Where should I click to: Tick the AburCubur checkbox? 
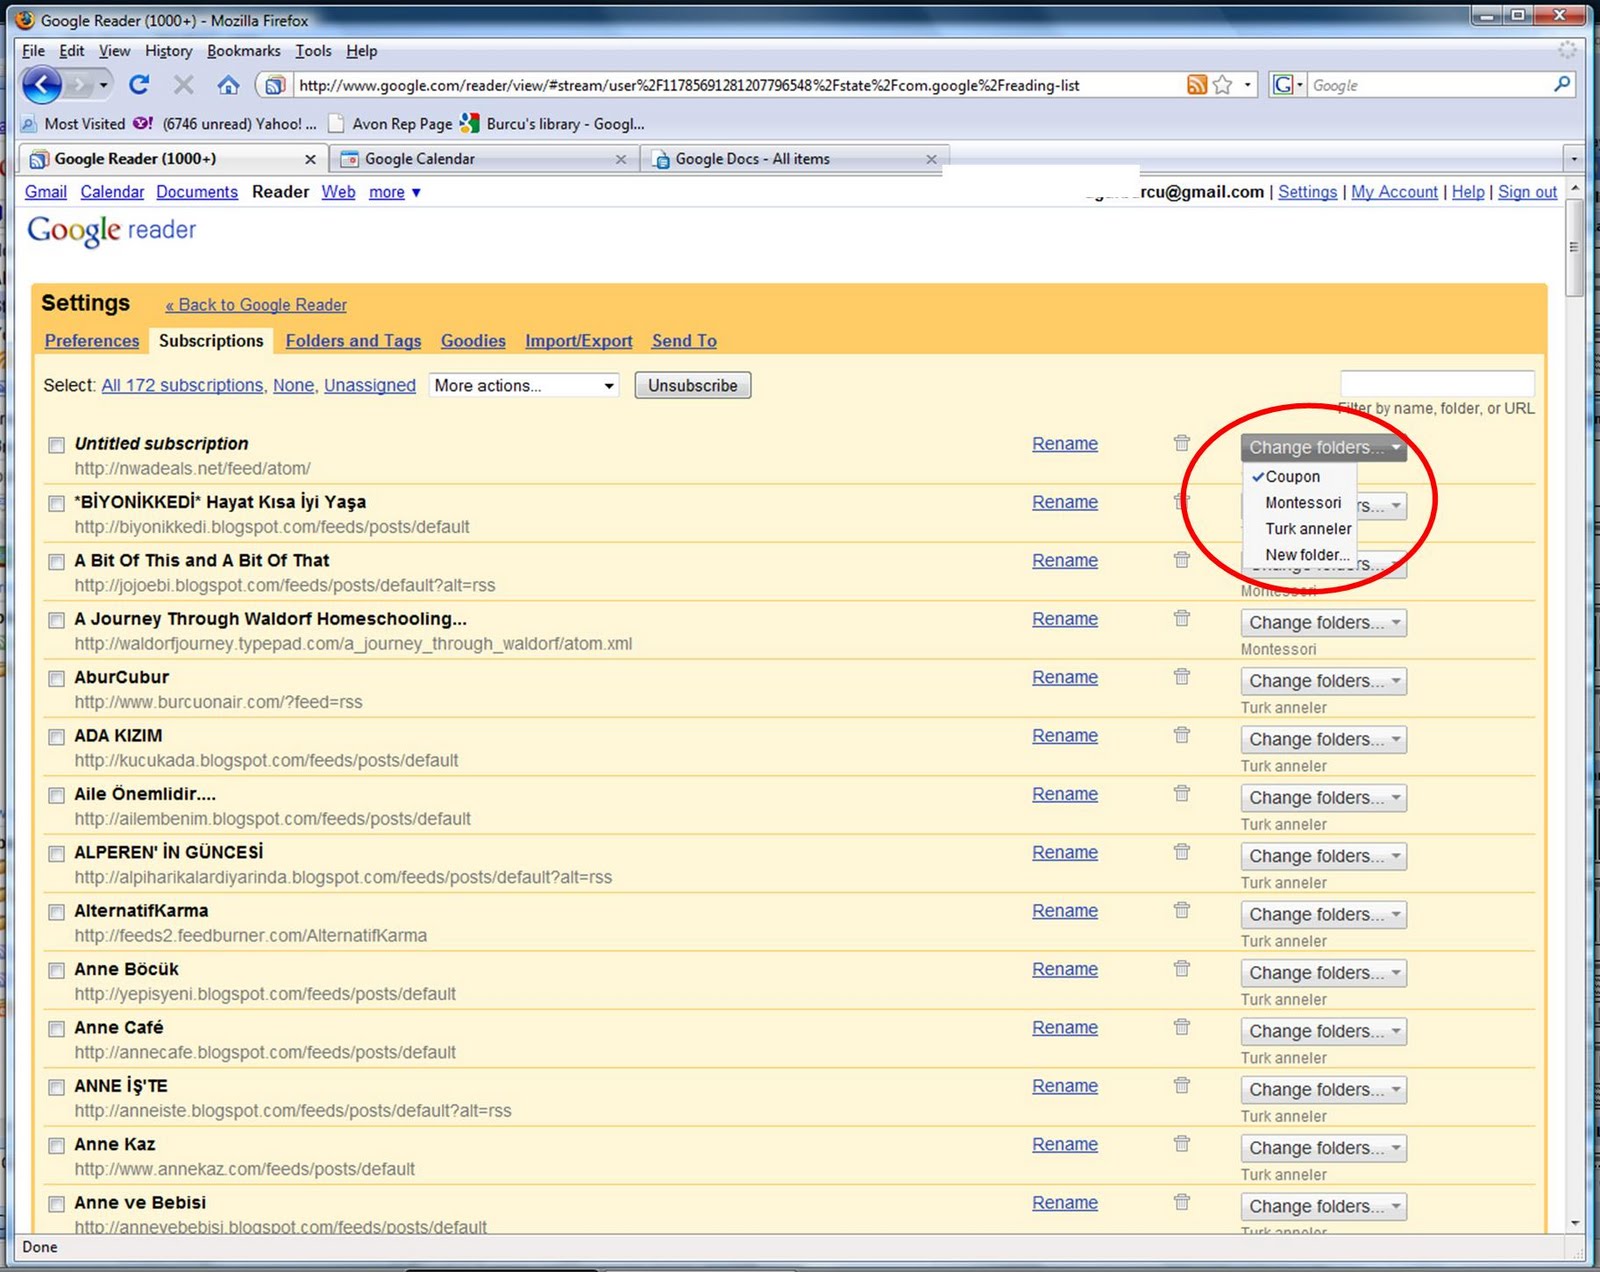[57, 678]
